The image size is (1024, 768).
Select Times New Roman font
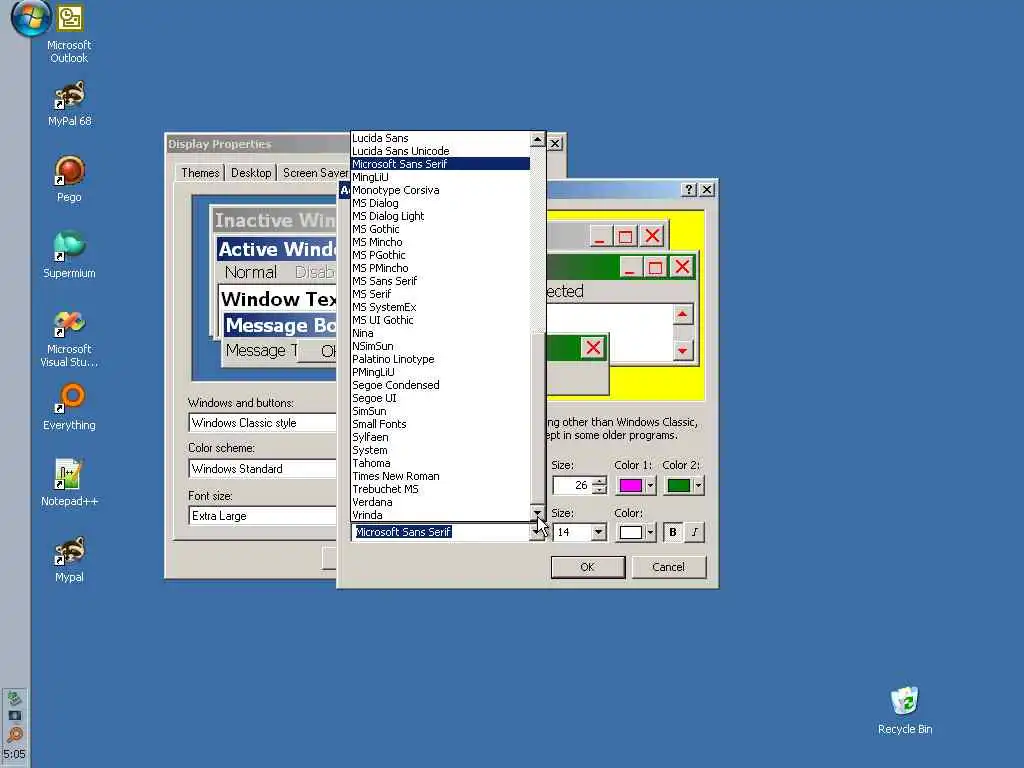coord(440,476)
